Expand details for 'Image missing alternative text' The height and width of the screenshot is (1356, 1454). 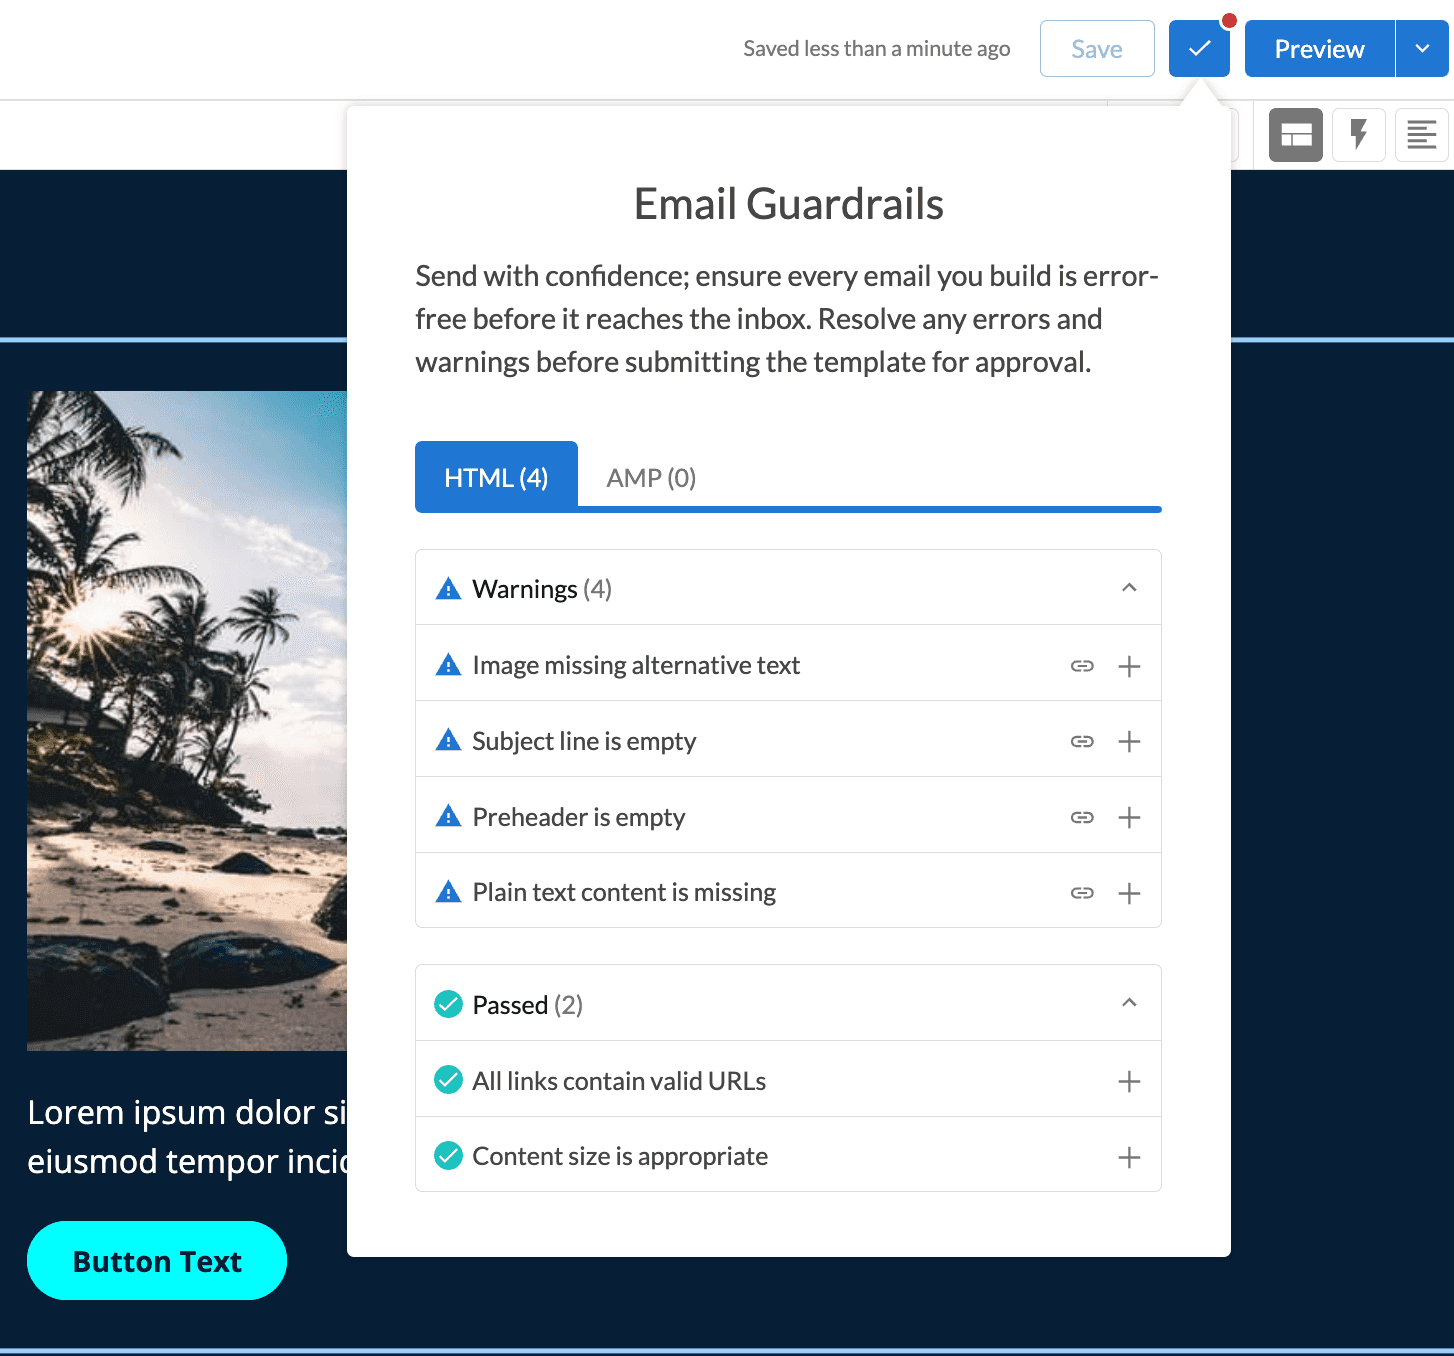pyautogui.click(x=1129, y=665)
